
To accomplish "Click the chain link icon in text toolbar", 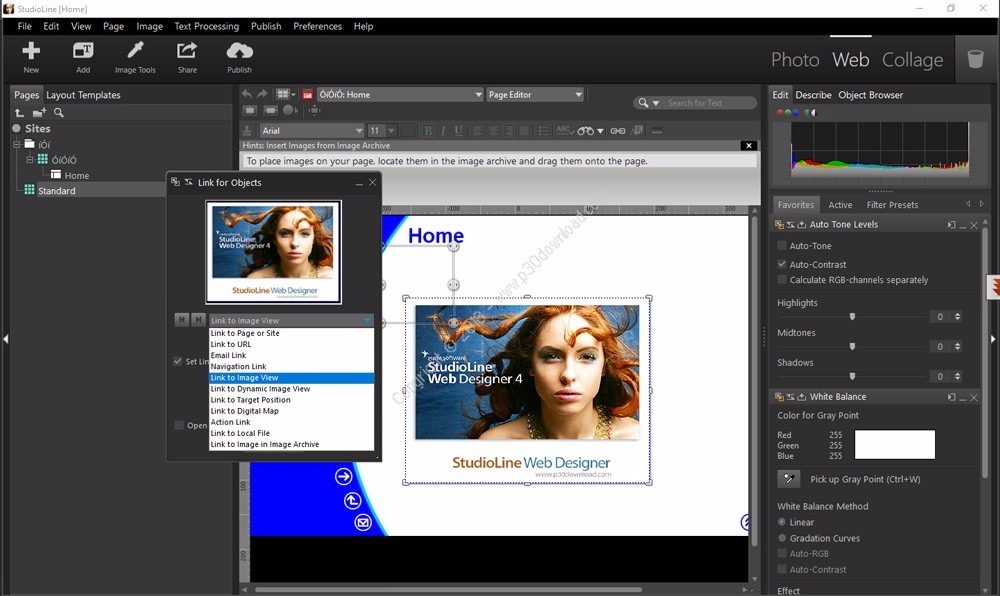I will (x=617, y=131).
